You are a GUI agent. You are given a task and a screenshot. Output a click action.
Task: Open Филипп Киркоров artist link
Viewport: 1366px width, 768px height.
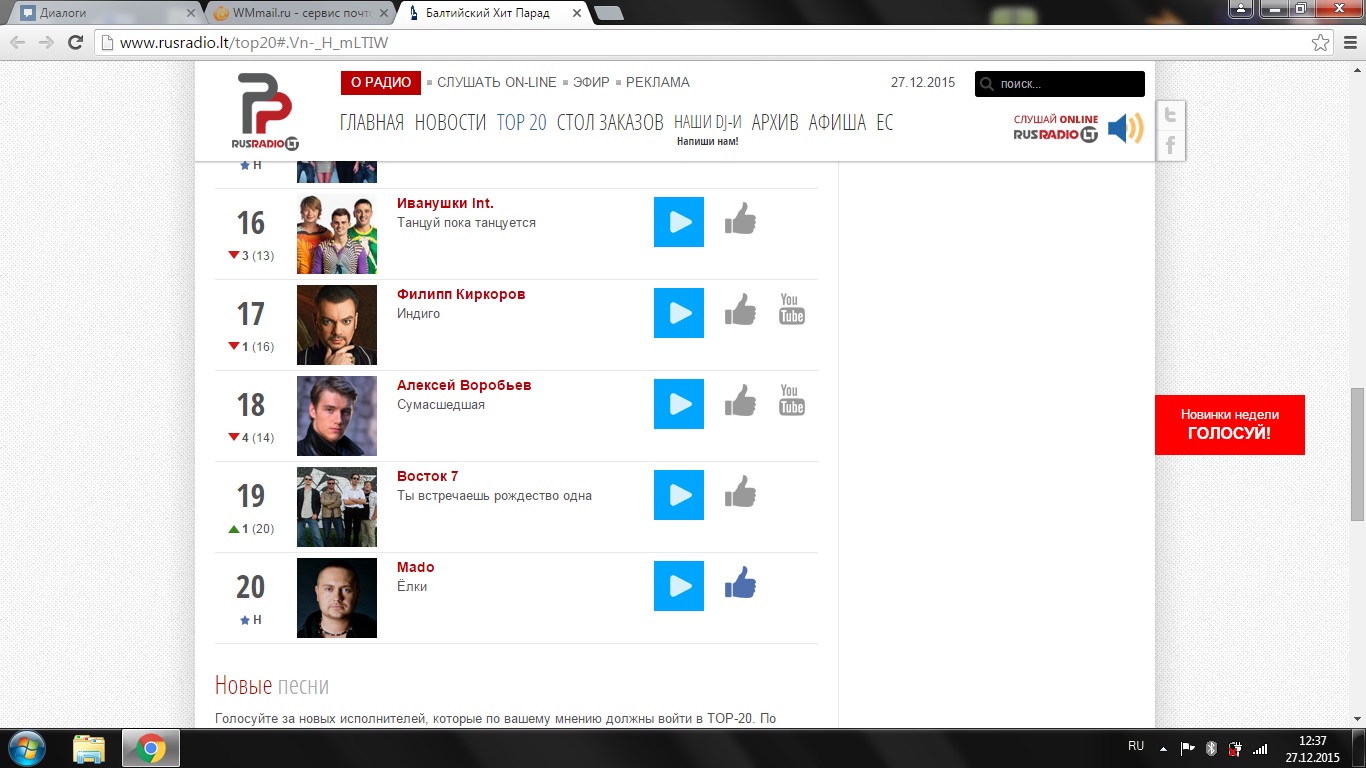coord(461,294)
